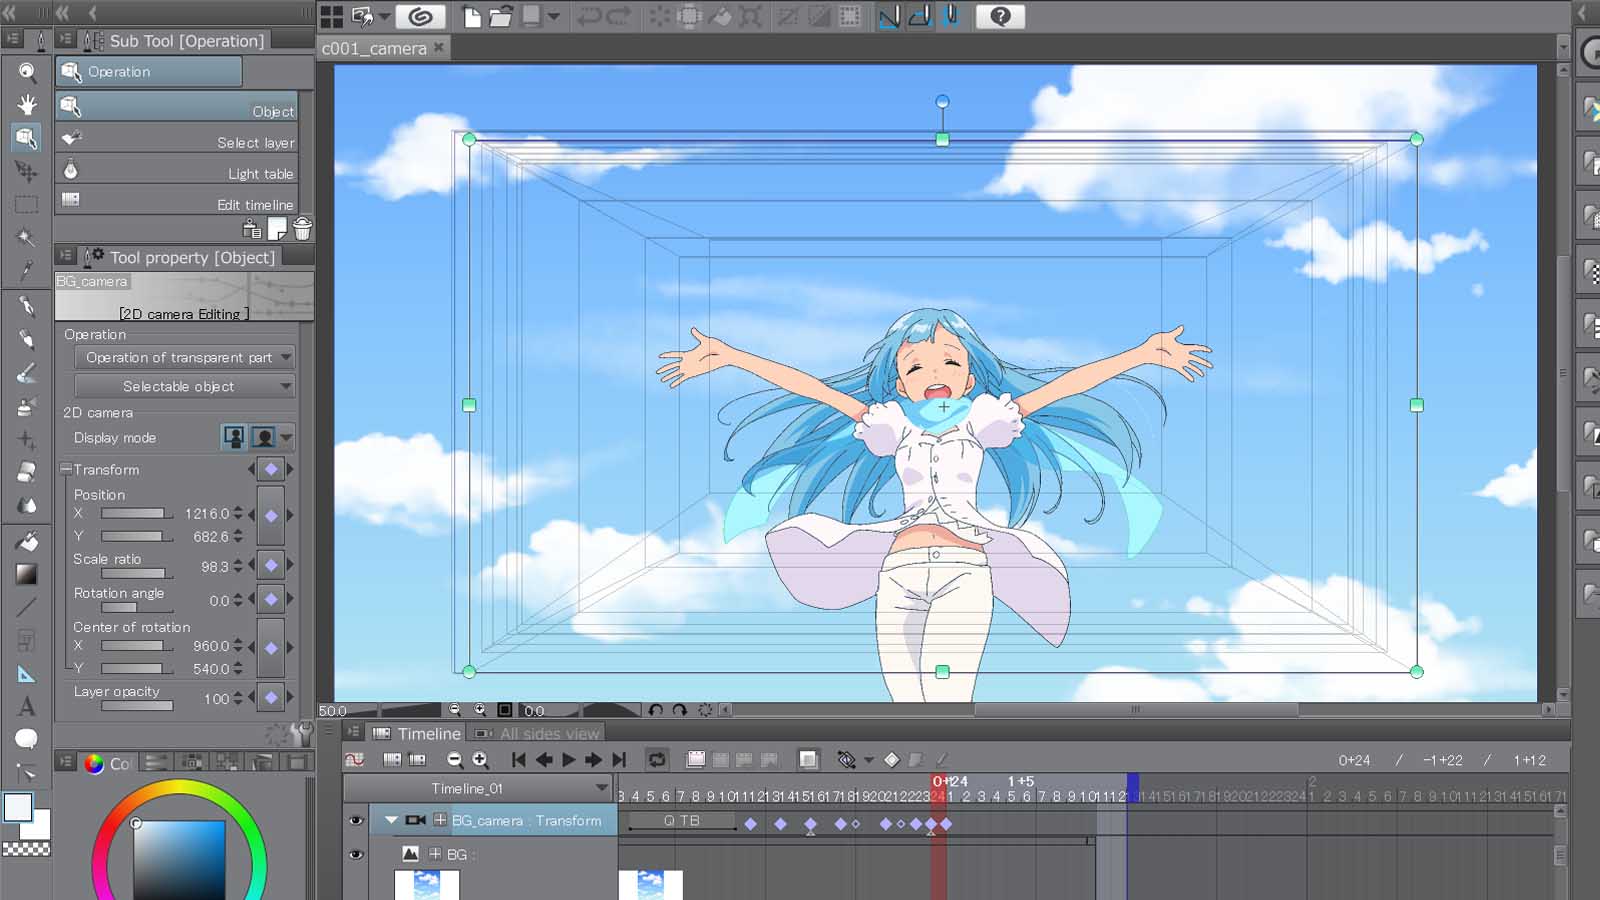1600x900 pixels.
Task: Switch to the Timeline tab
Action: pyautogui.click(x=417, y=733)
